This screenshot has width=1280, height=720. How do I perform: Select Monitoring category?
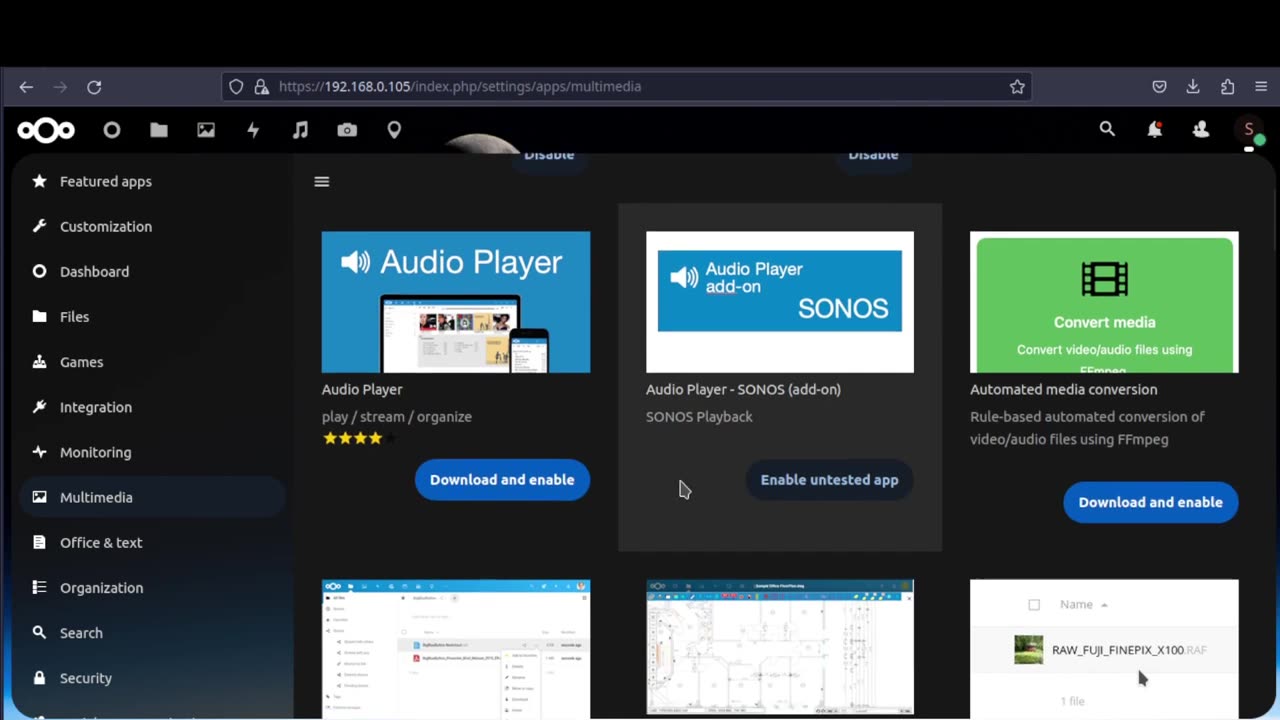click(x=152, y=452)
